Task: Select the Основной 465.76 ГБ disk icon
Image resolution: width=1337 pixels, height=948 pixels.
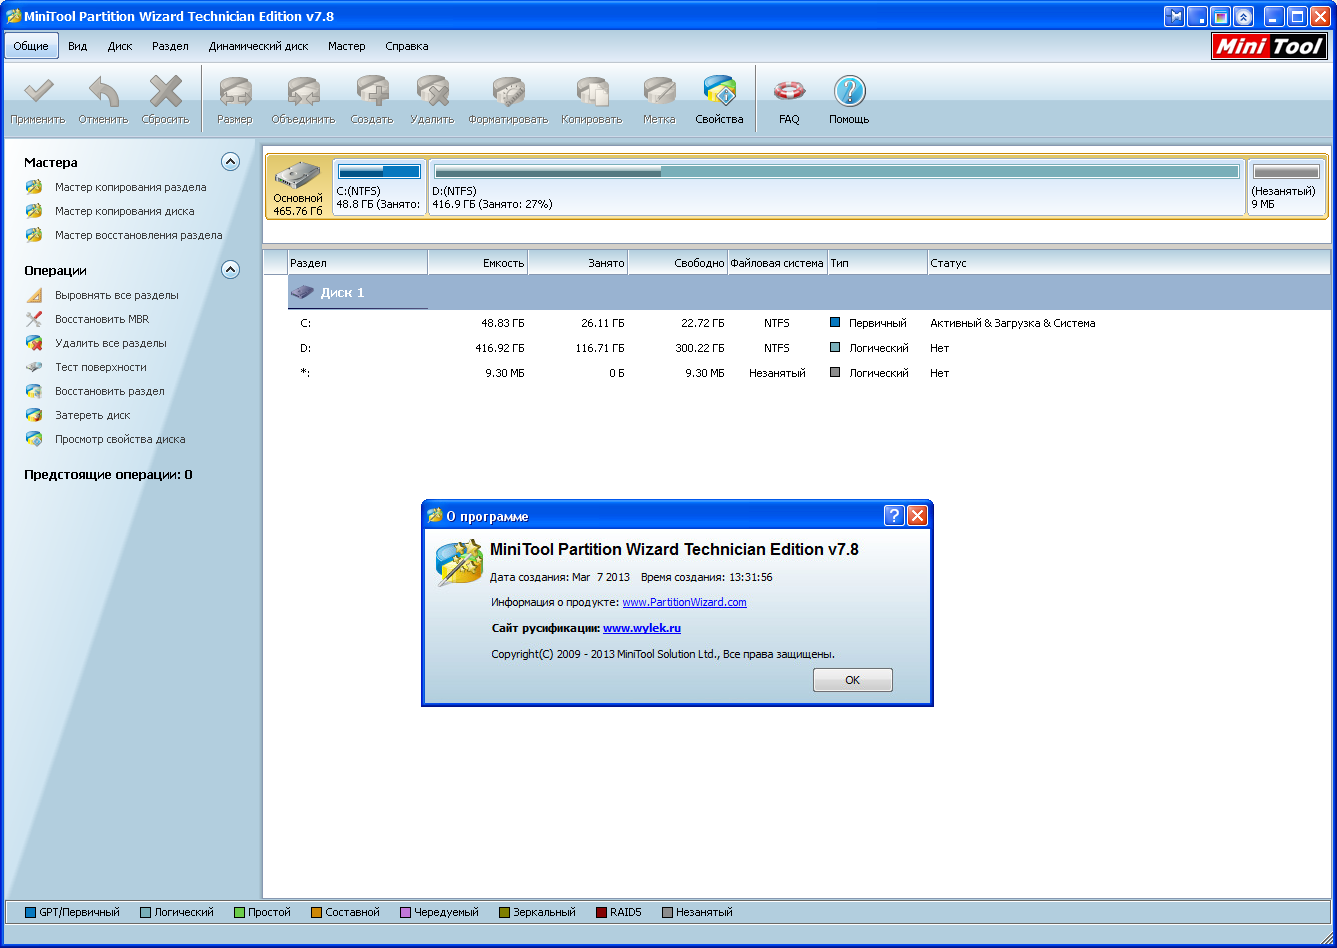Action: click(x=298, y=187)
